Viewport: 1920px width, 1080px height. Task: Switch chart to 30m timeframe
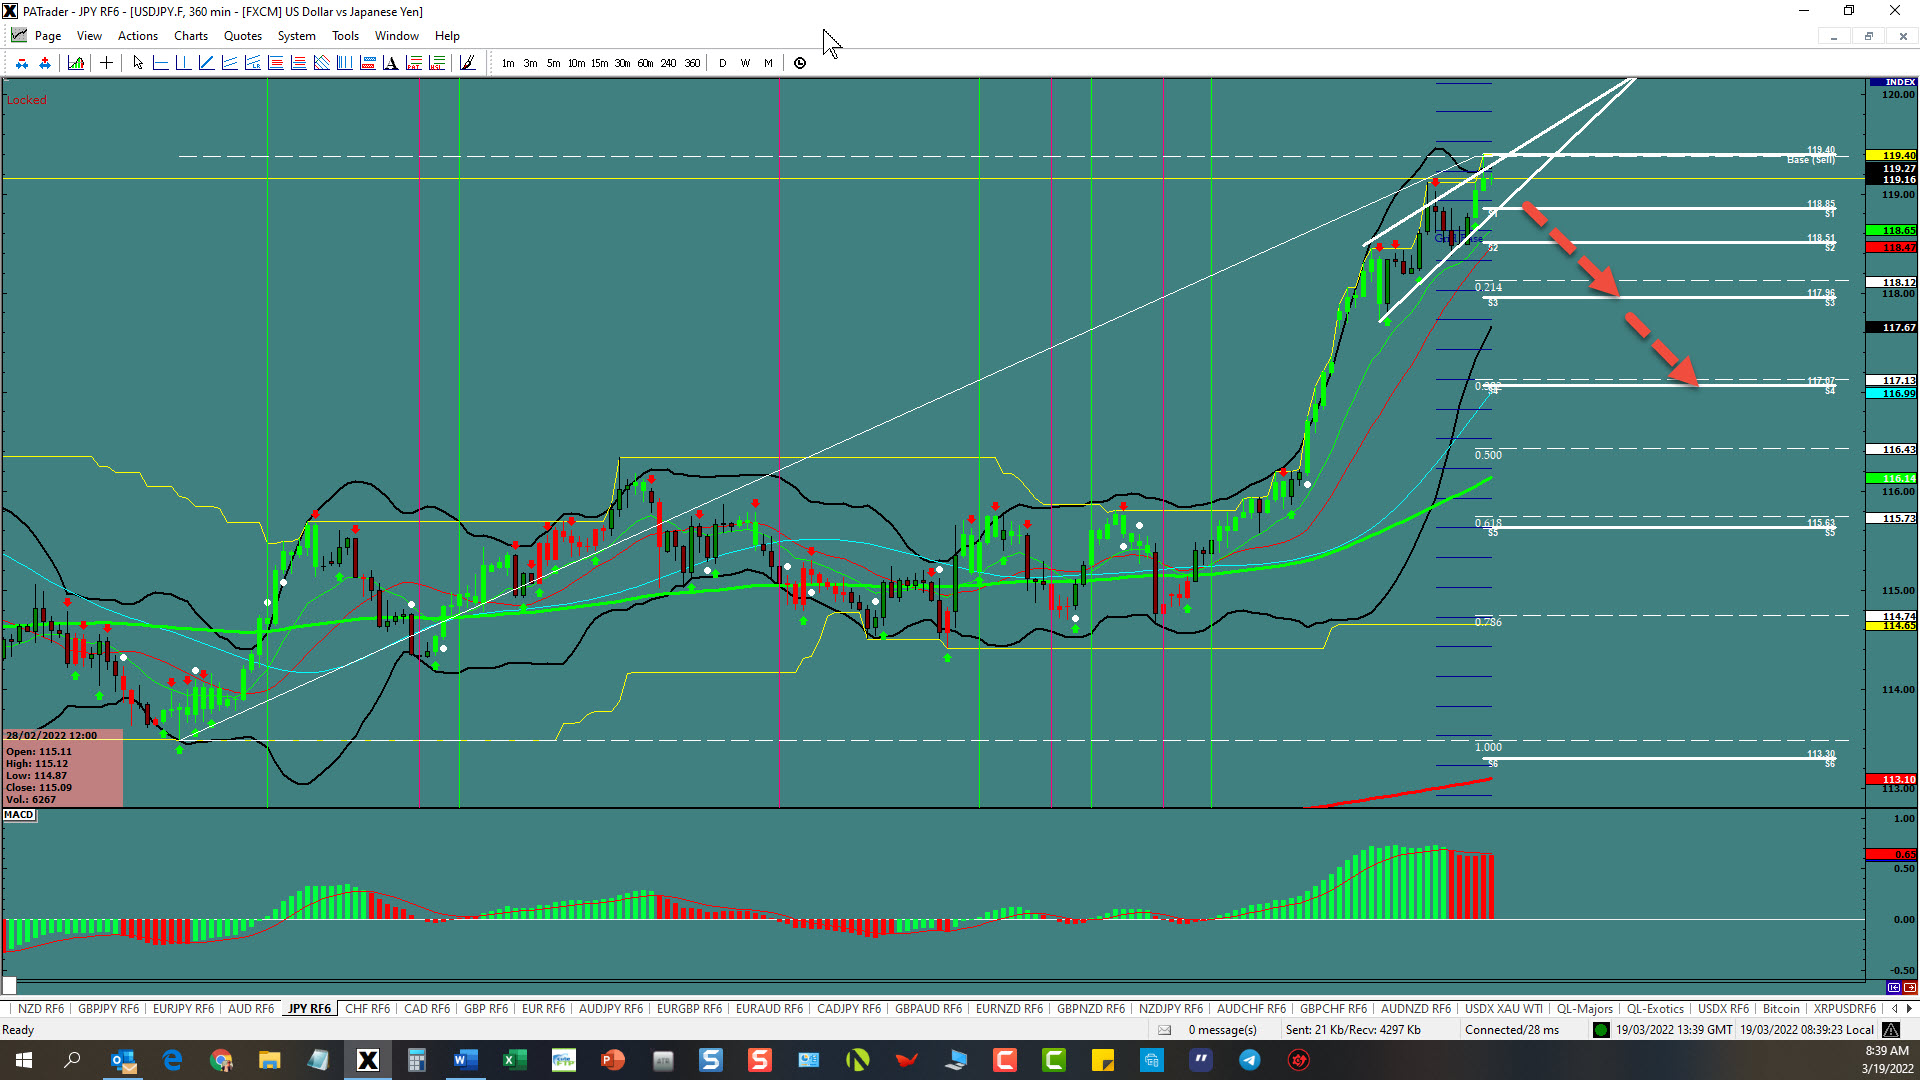pos(622,63)
